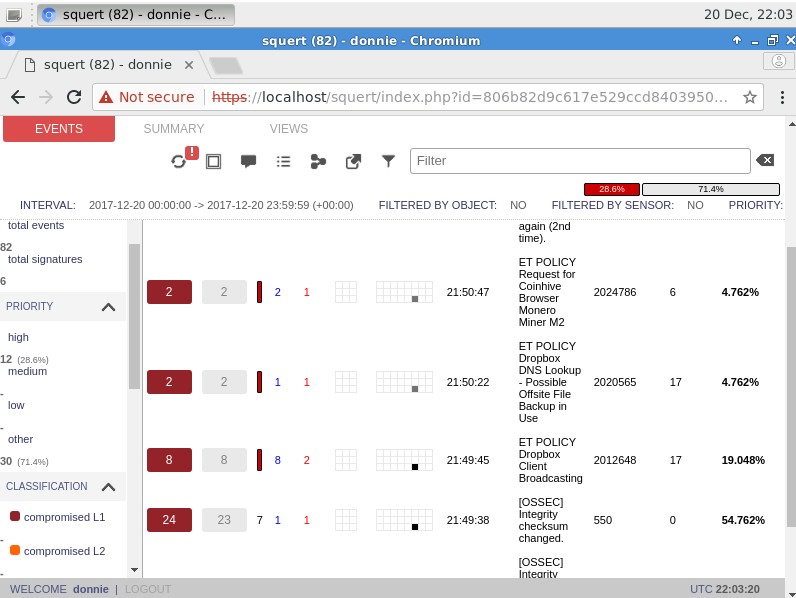Select the compromised L1 red swatch
The image size is (796, 598).
tap(15, 516)
